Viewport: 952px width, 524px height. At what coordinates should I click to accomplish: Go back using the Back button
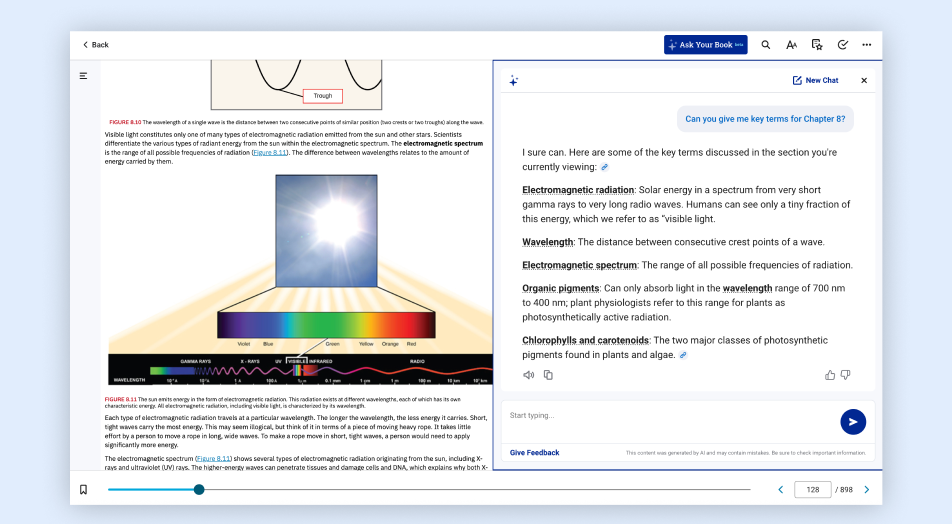[95, 45]
